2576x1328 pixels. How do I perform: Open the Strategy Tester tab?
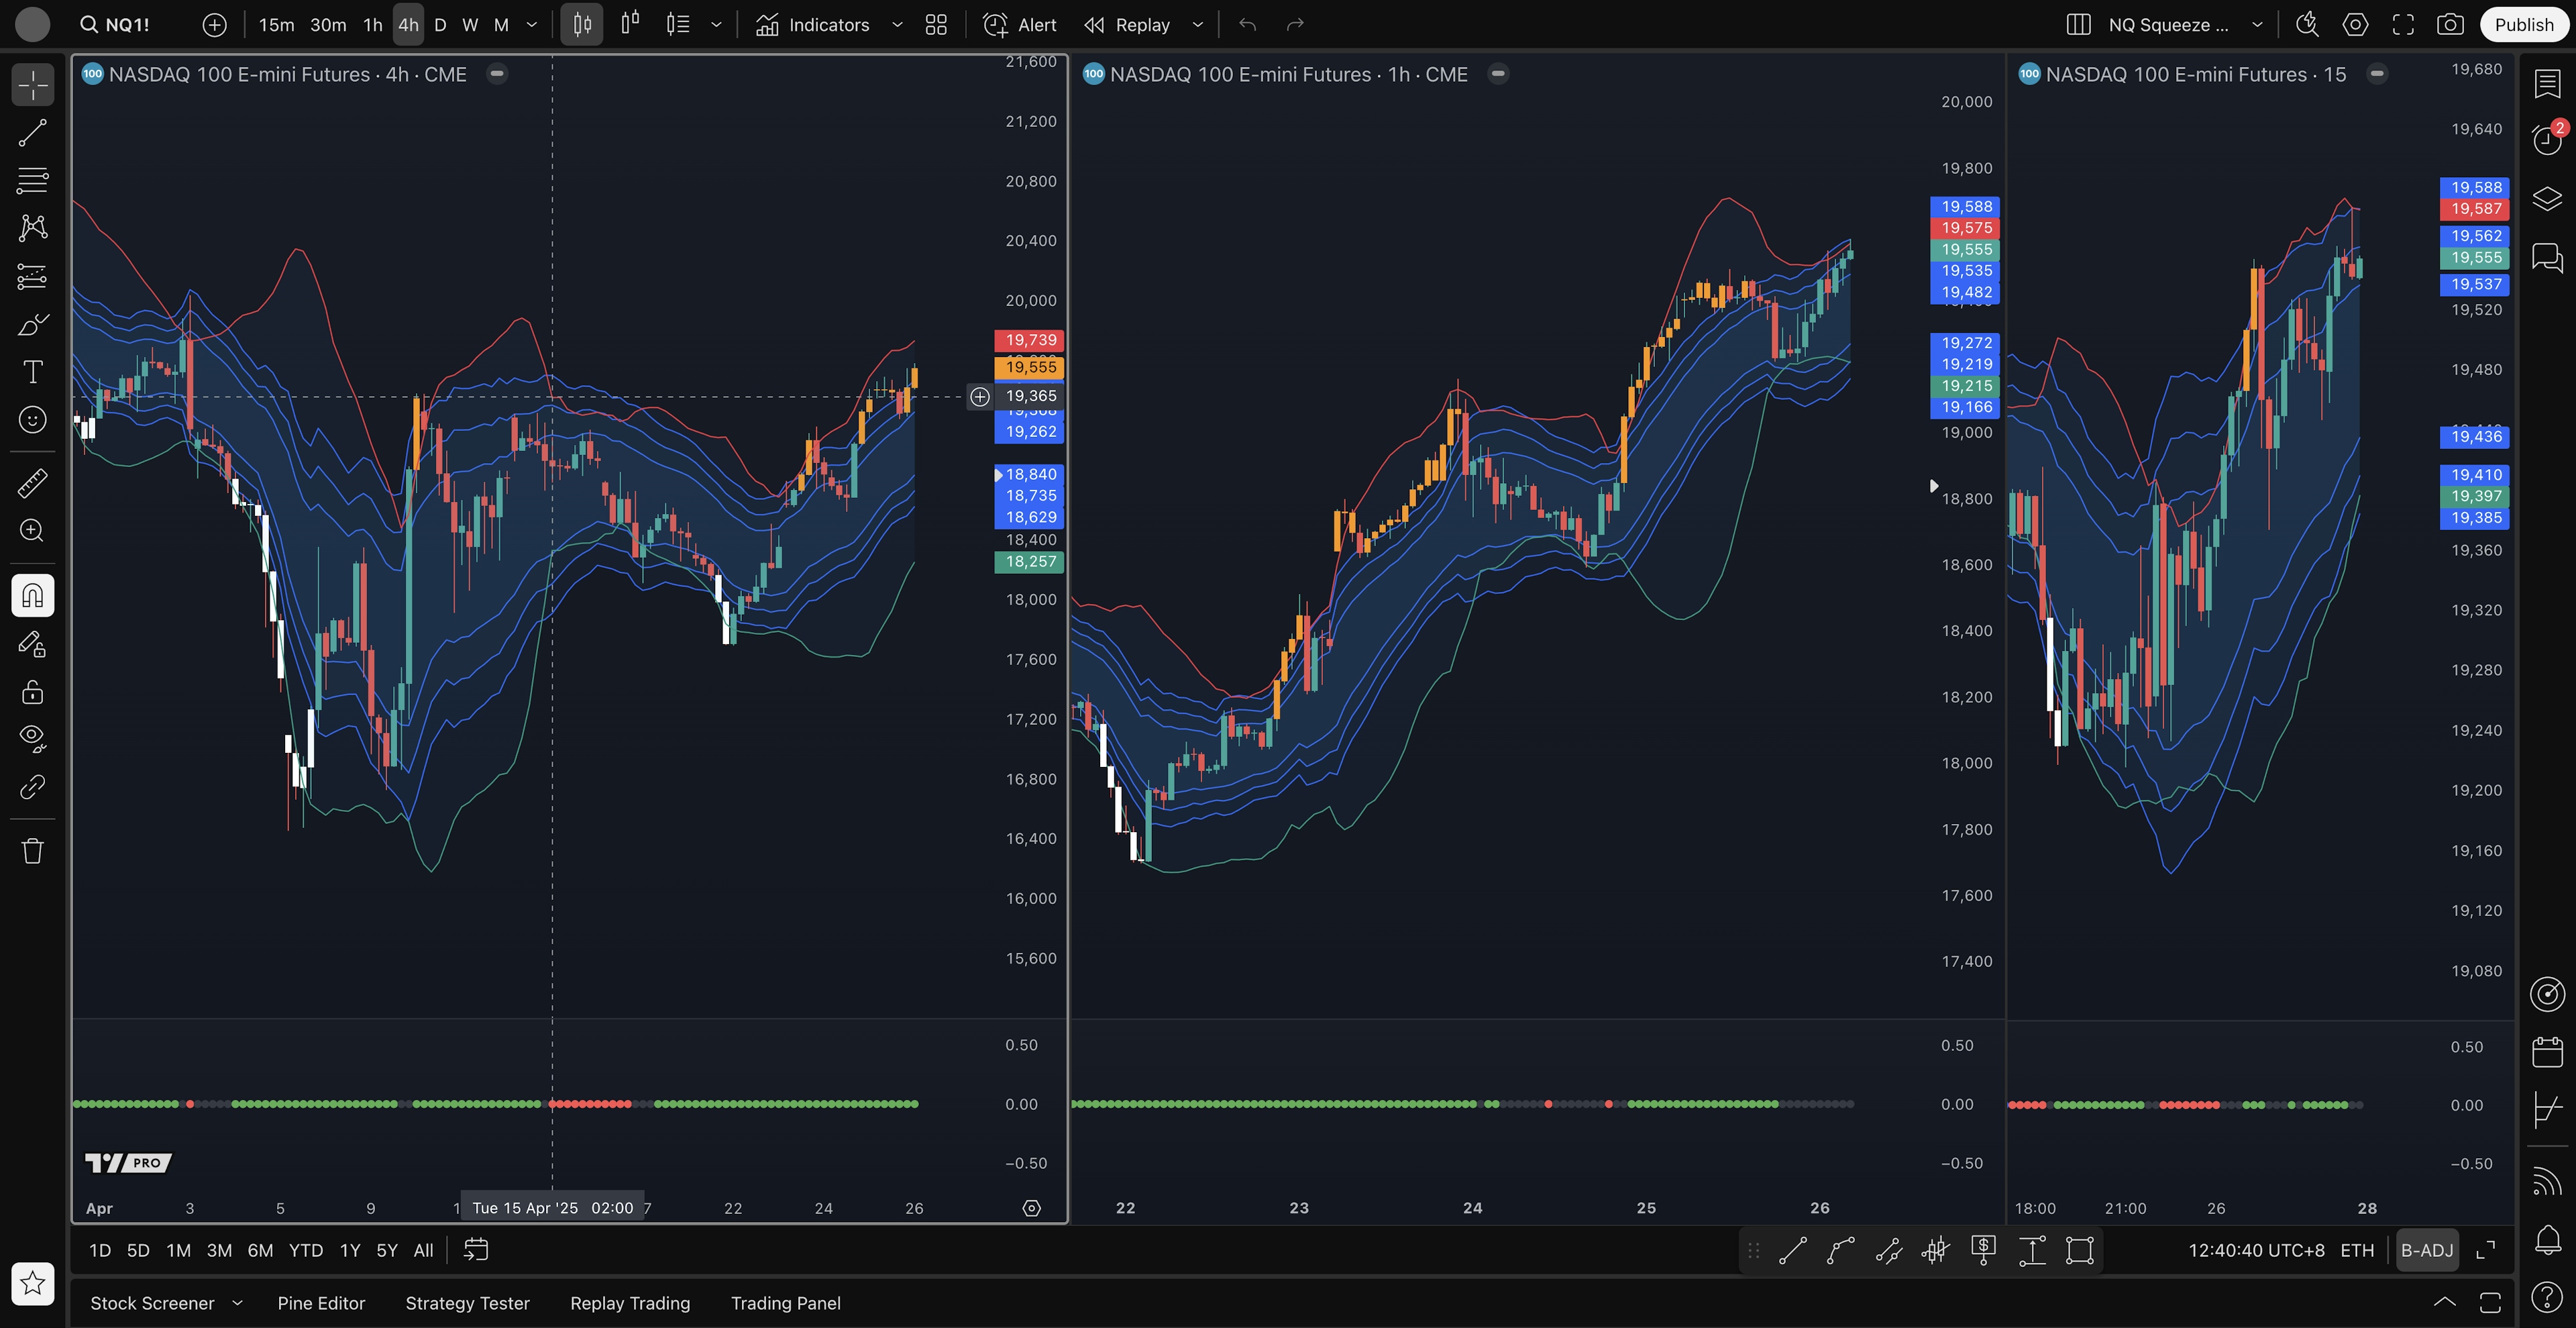[467, 1303]
